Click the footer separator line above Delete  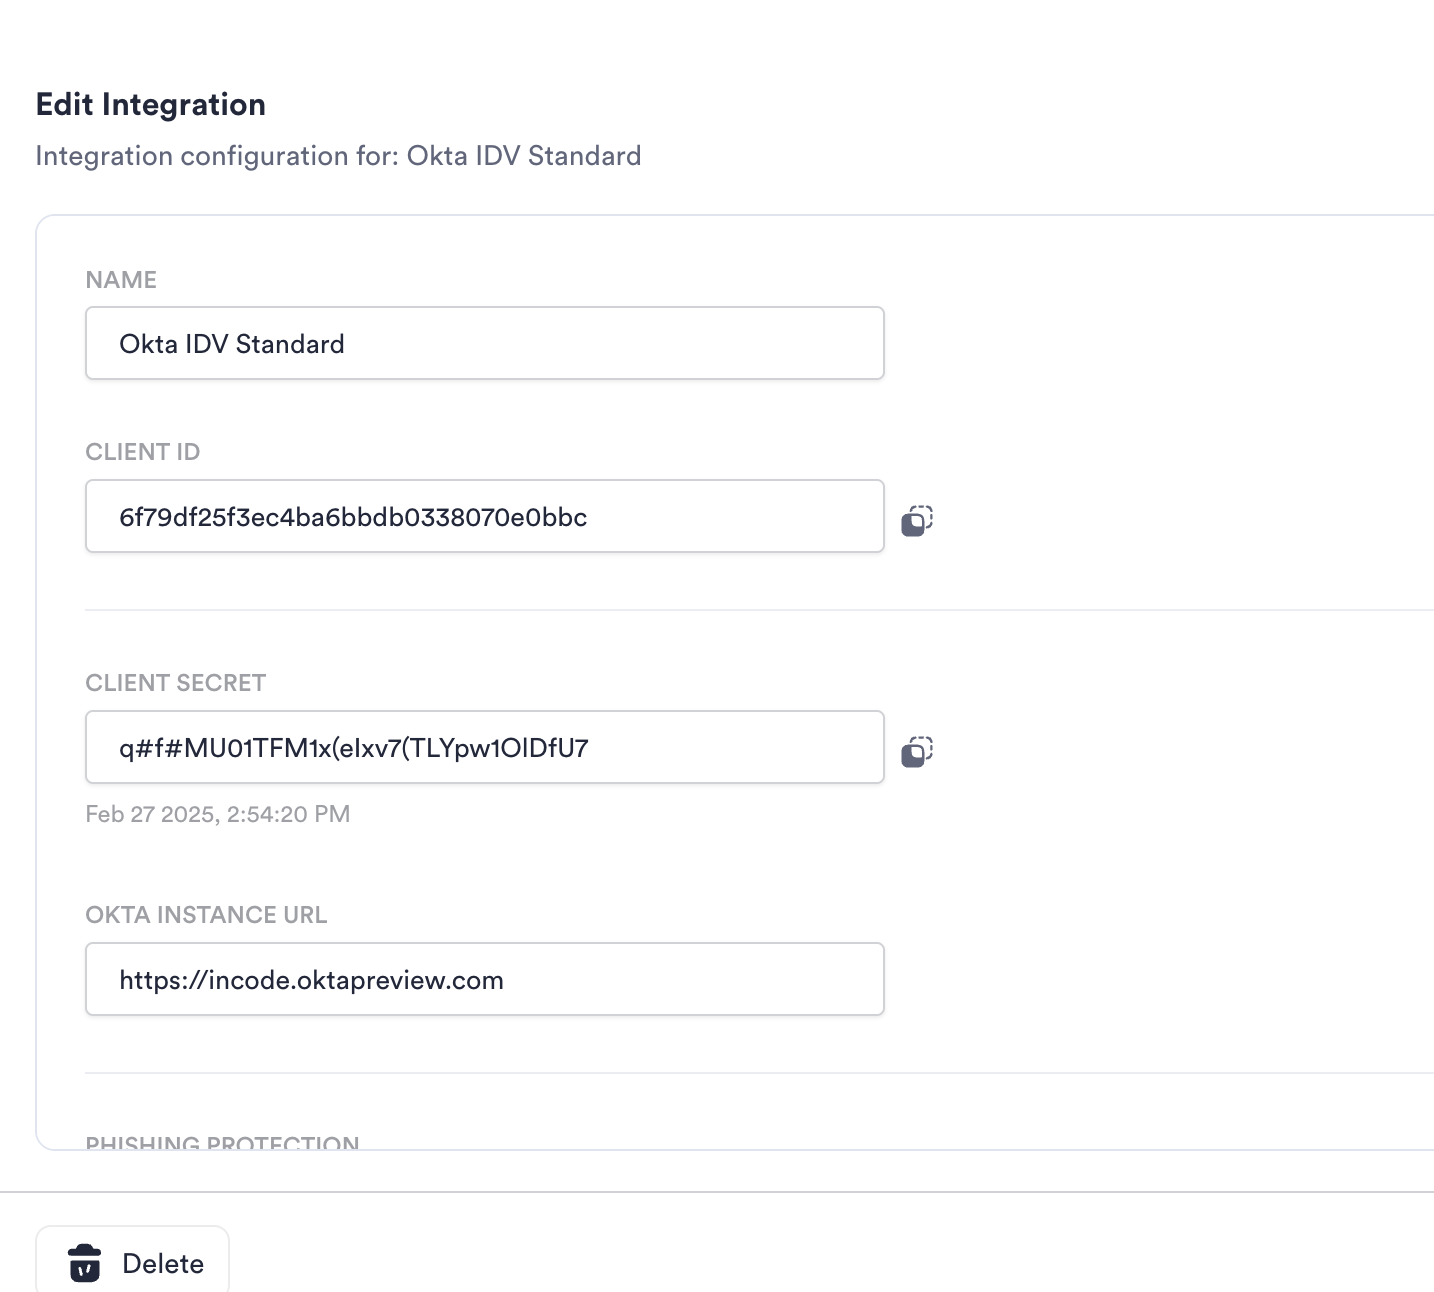717,1192
